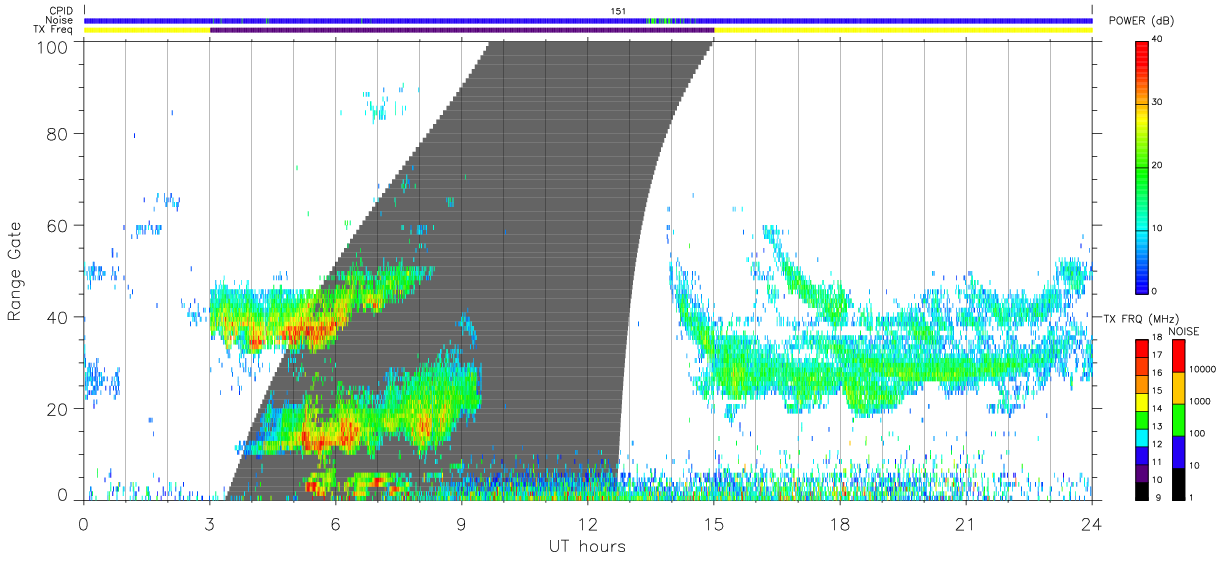Click the UT hours axis title
This screenshot has height=567, width=1228.
click(x=587, y=547)
